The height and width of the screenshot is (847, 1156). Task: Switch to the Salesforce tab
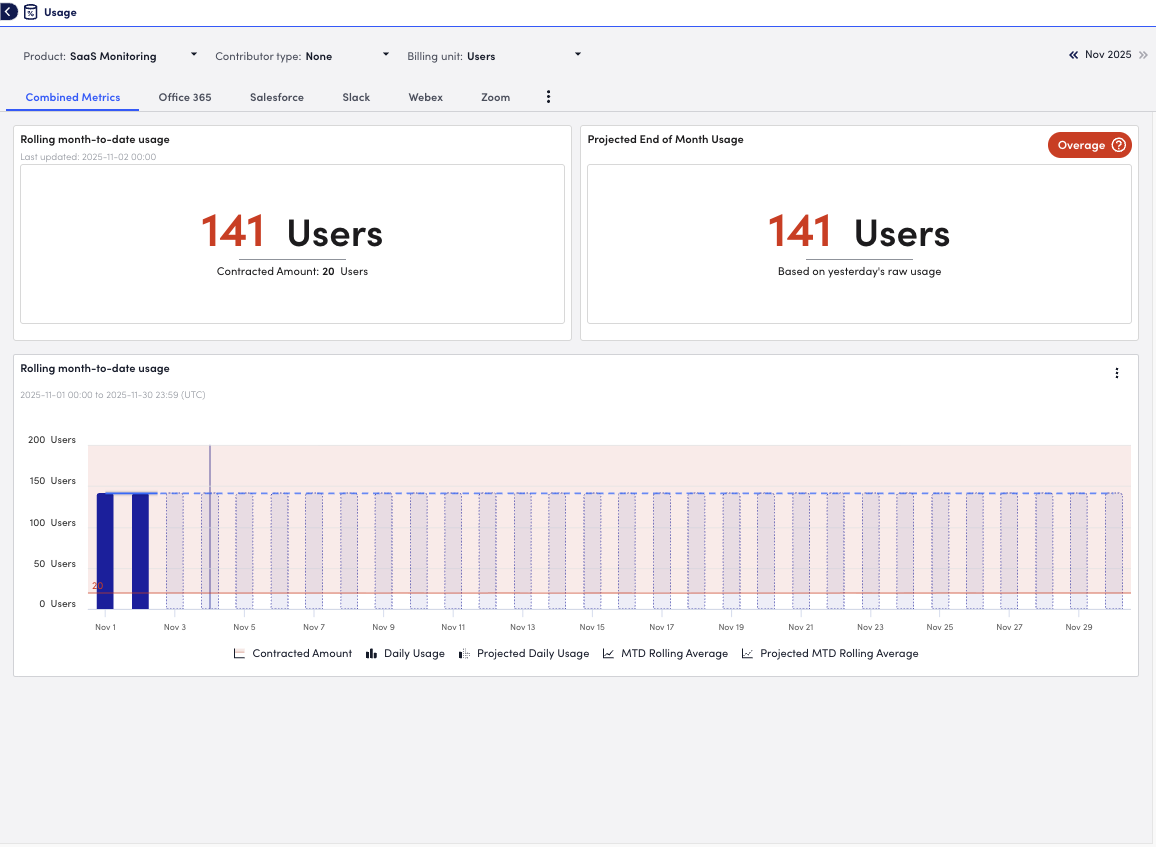click(x=277, y=97)
